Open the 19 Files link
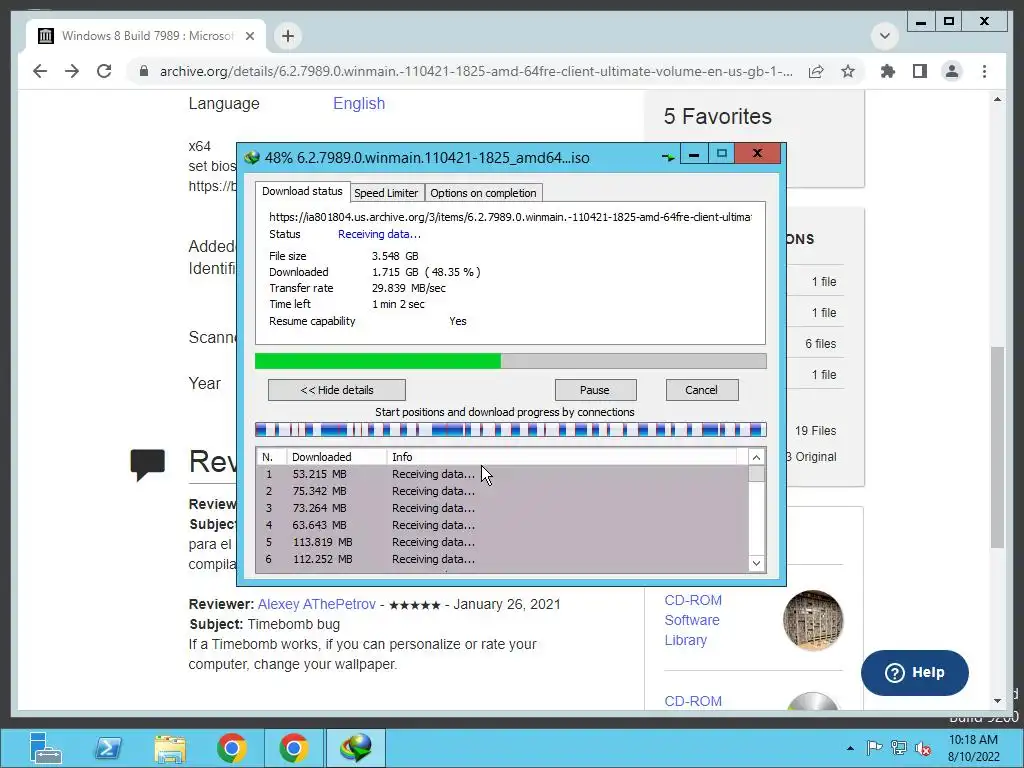The image size is (1024, 768). pos(815,430)
